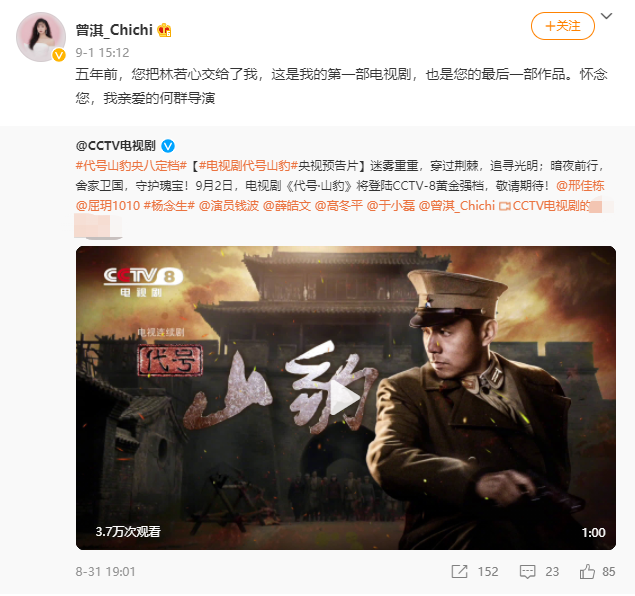Open the @屈玥1010 mention
The width and height of the screenshot is (635, 596).
click(108, 206)
